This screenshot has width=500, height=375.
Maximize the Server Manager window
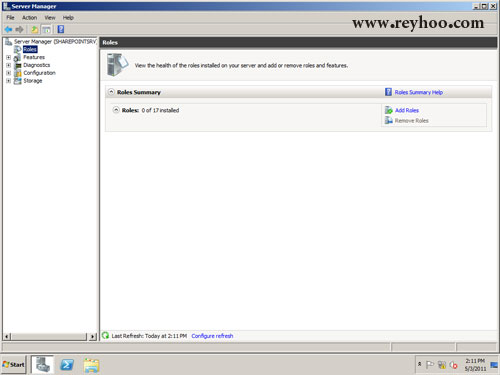pyautogui.click(x=485, y=6)
